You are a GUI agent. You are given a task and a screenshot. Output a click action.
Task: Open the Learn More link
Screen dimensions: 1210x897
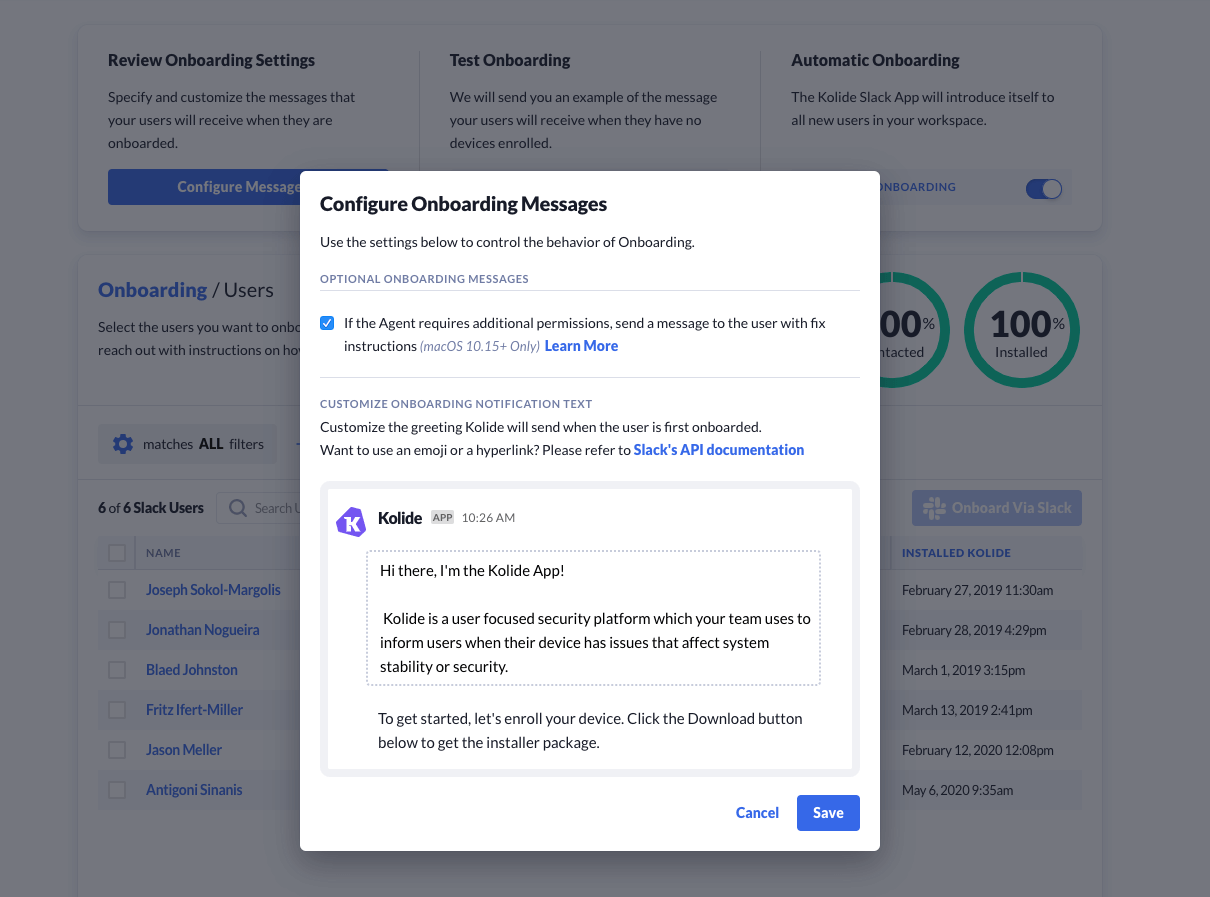[x=581, y=346]
